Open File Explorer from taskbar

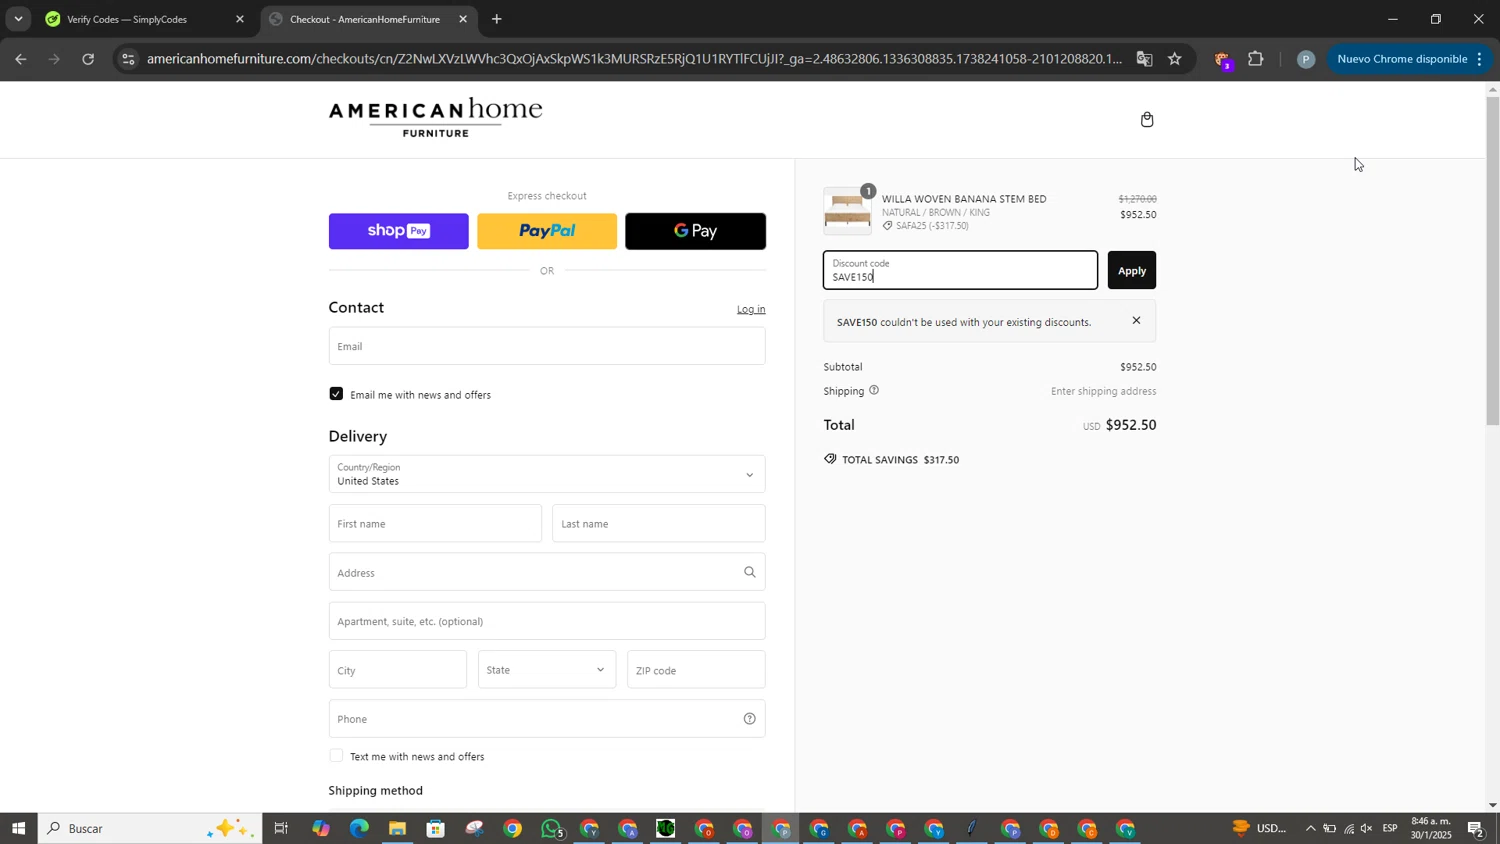[397, 828]
